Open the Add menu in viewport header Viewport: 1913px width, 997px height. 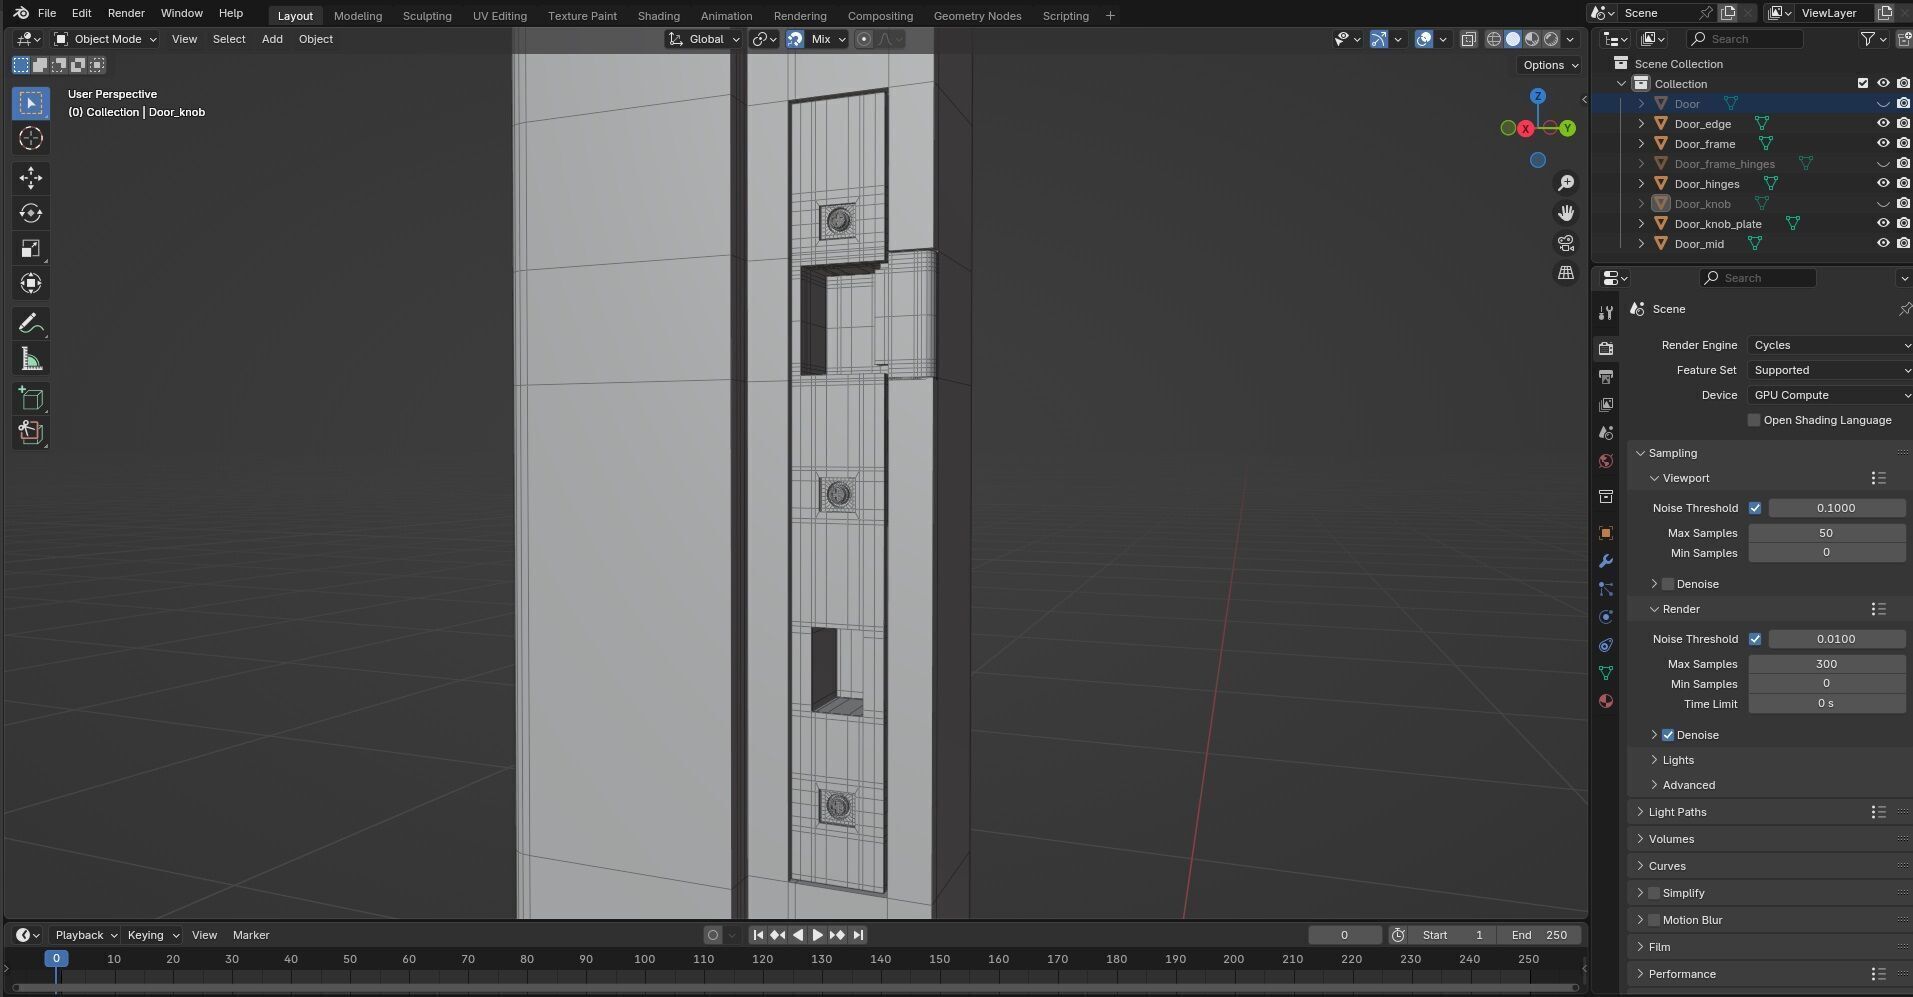pos(272,39)
